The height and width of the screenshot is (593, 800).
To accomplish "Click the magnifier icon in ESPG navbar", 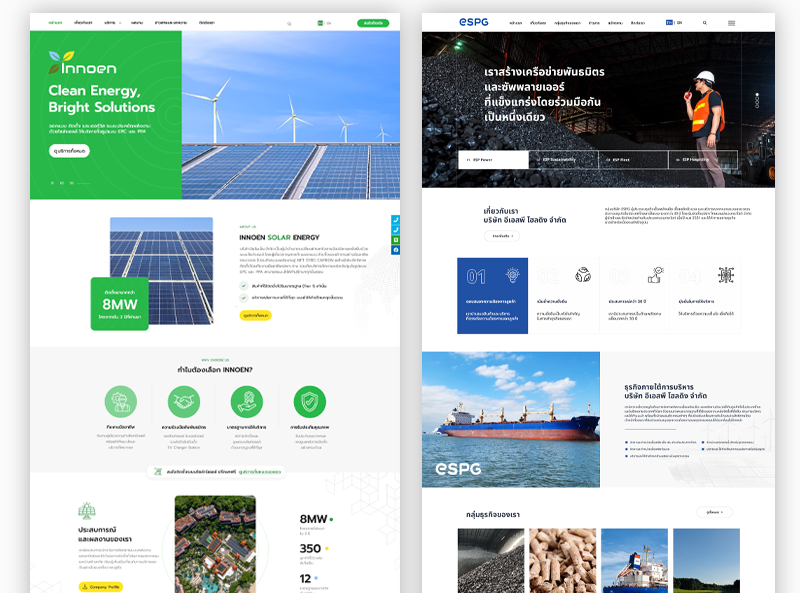I will click(x=704, y=22).
